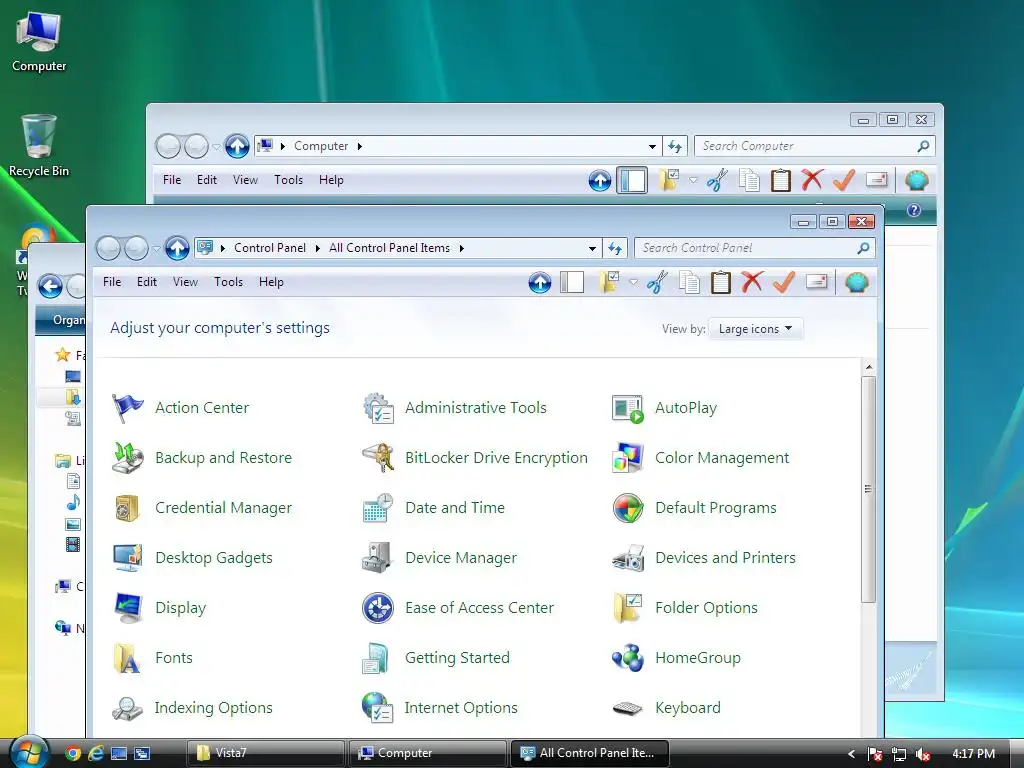Open Administrative Tools gear icon

coord(378,408)
